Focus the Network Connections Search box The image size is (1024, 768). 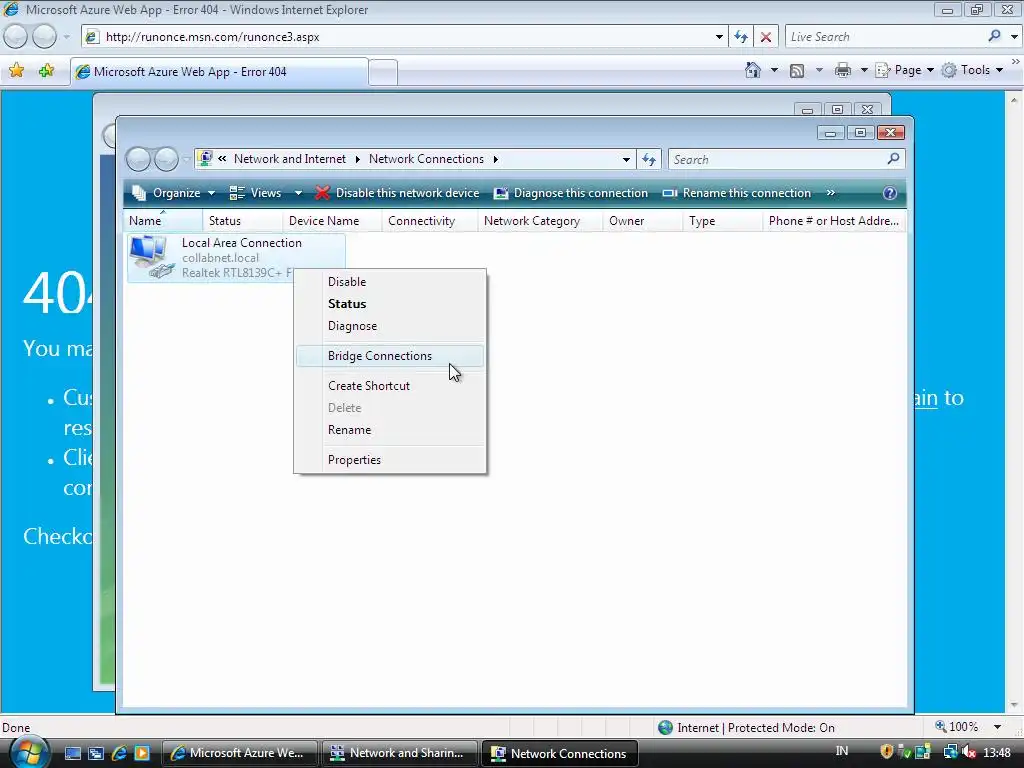[777, 159]
